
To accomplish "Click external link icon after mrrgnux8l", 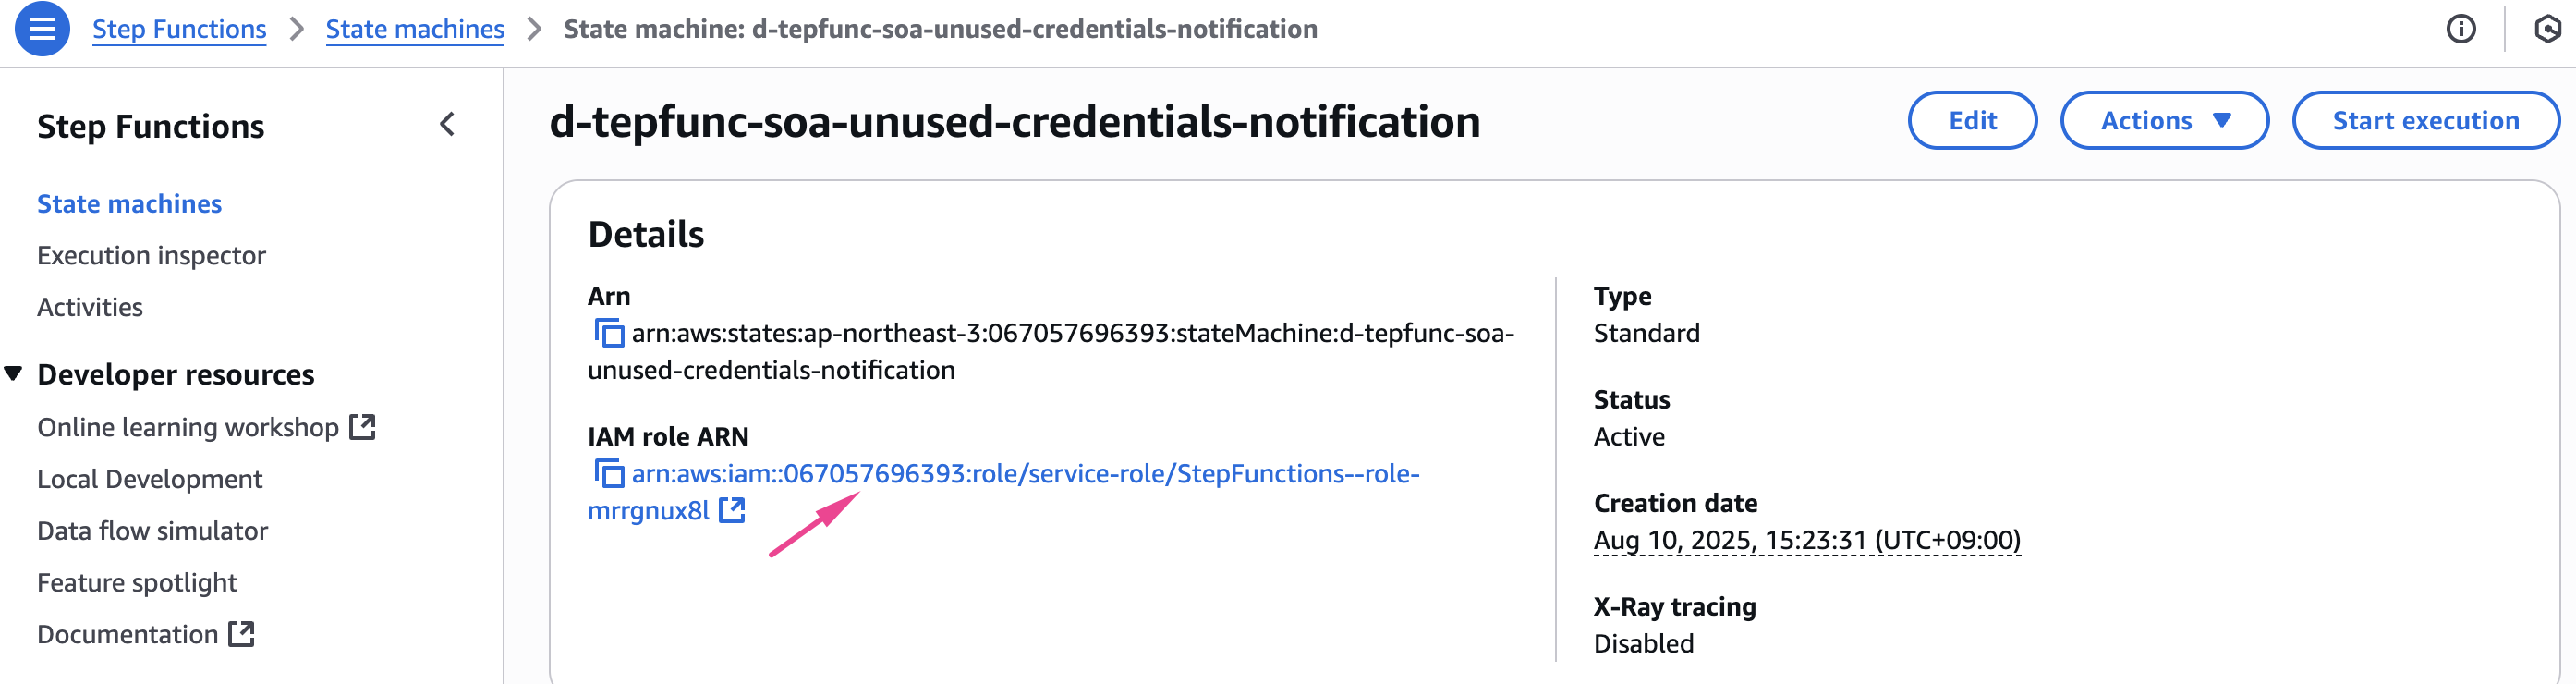I will point(732,510).
